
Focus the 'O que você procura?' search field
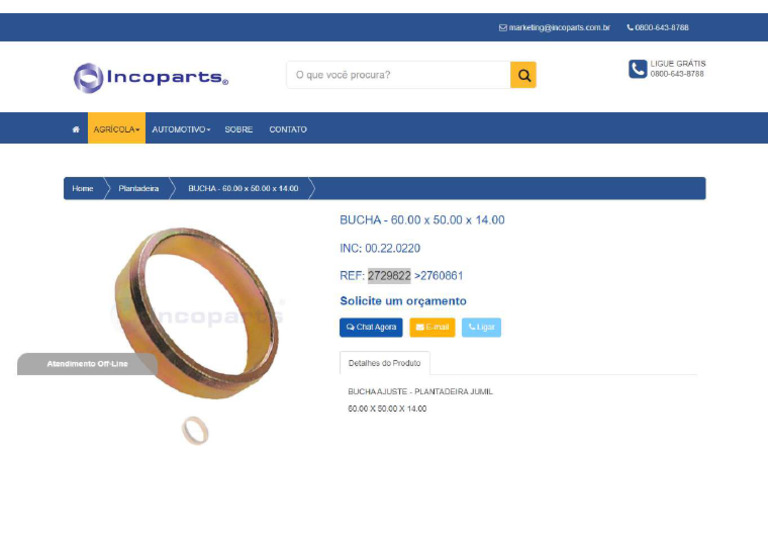(399, 75)
